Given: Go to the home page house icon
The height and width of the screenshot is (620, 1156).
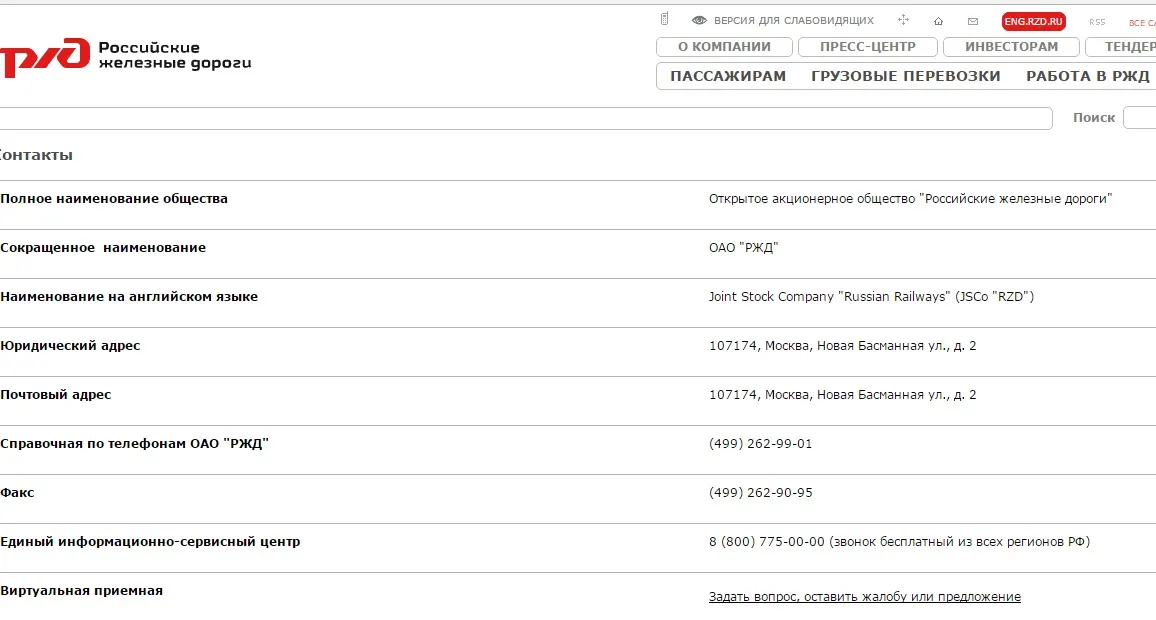Looking at the screenshot, I should pyautogui.click(x=939, y=21).
